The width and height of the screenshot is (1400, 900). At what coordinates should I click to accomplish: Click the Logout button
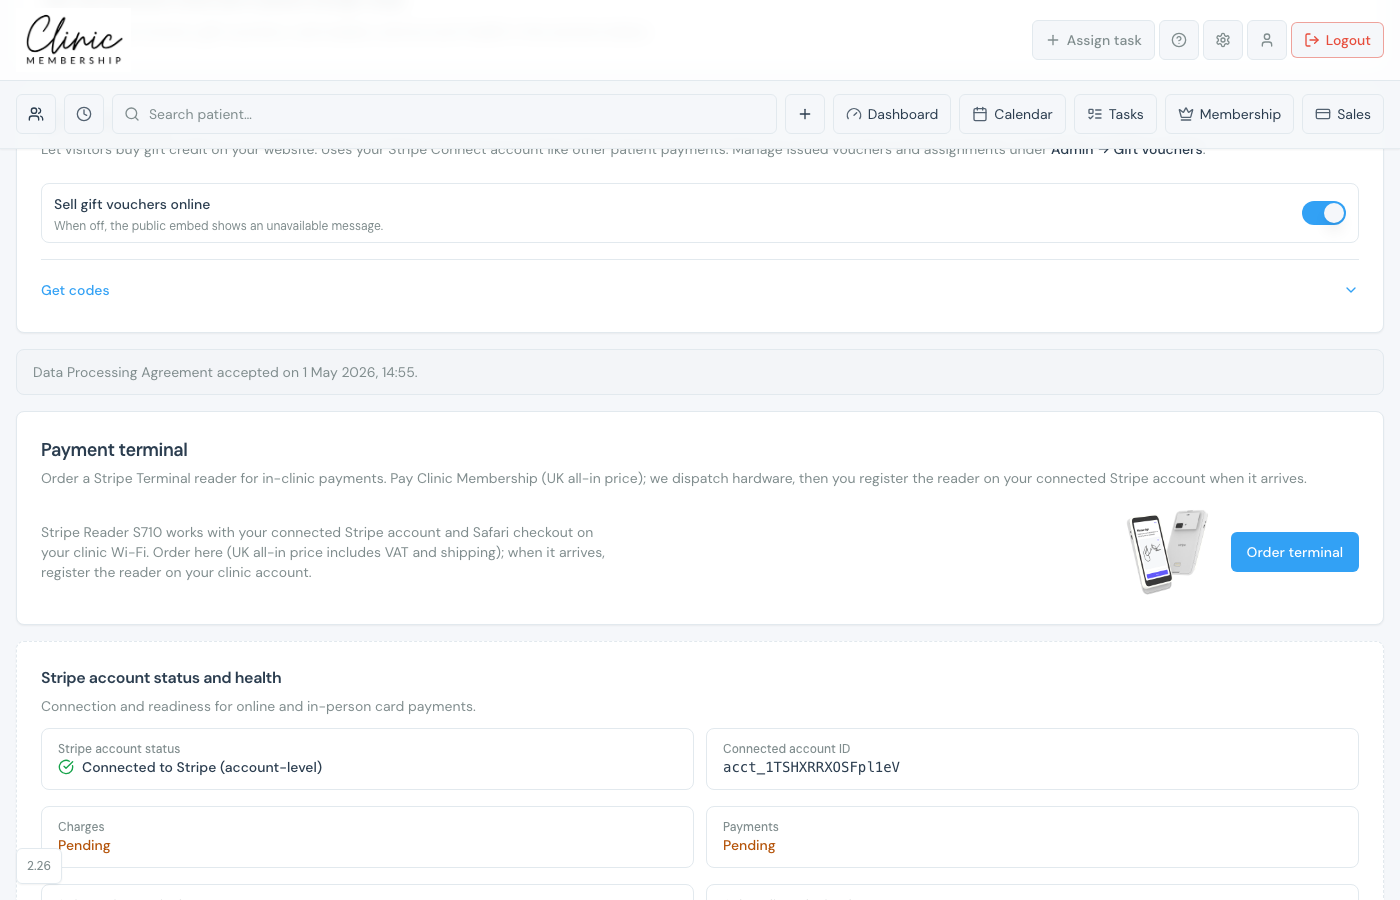tap(1337, 40)
